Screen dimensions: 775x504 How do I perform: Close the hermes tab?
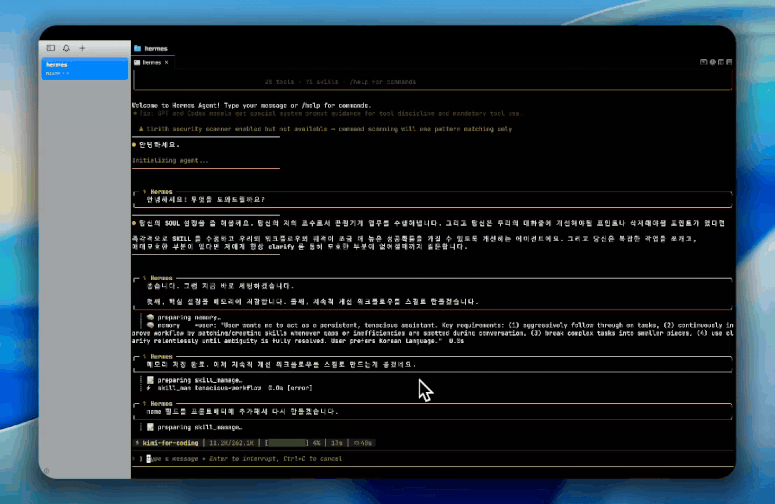[x=167, y=63]
